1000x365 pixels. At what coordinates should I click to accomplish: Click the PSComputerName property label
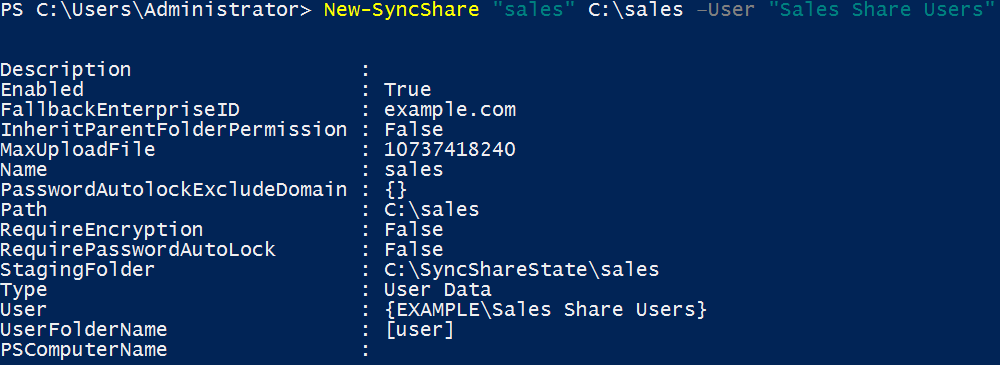(84, 350)
